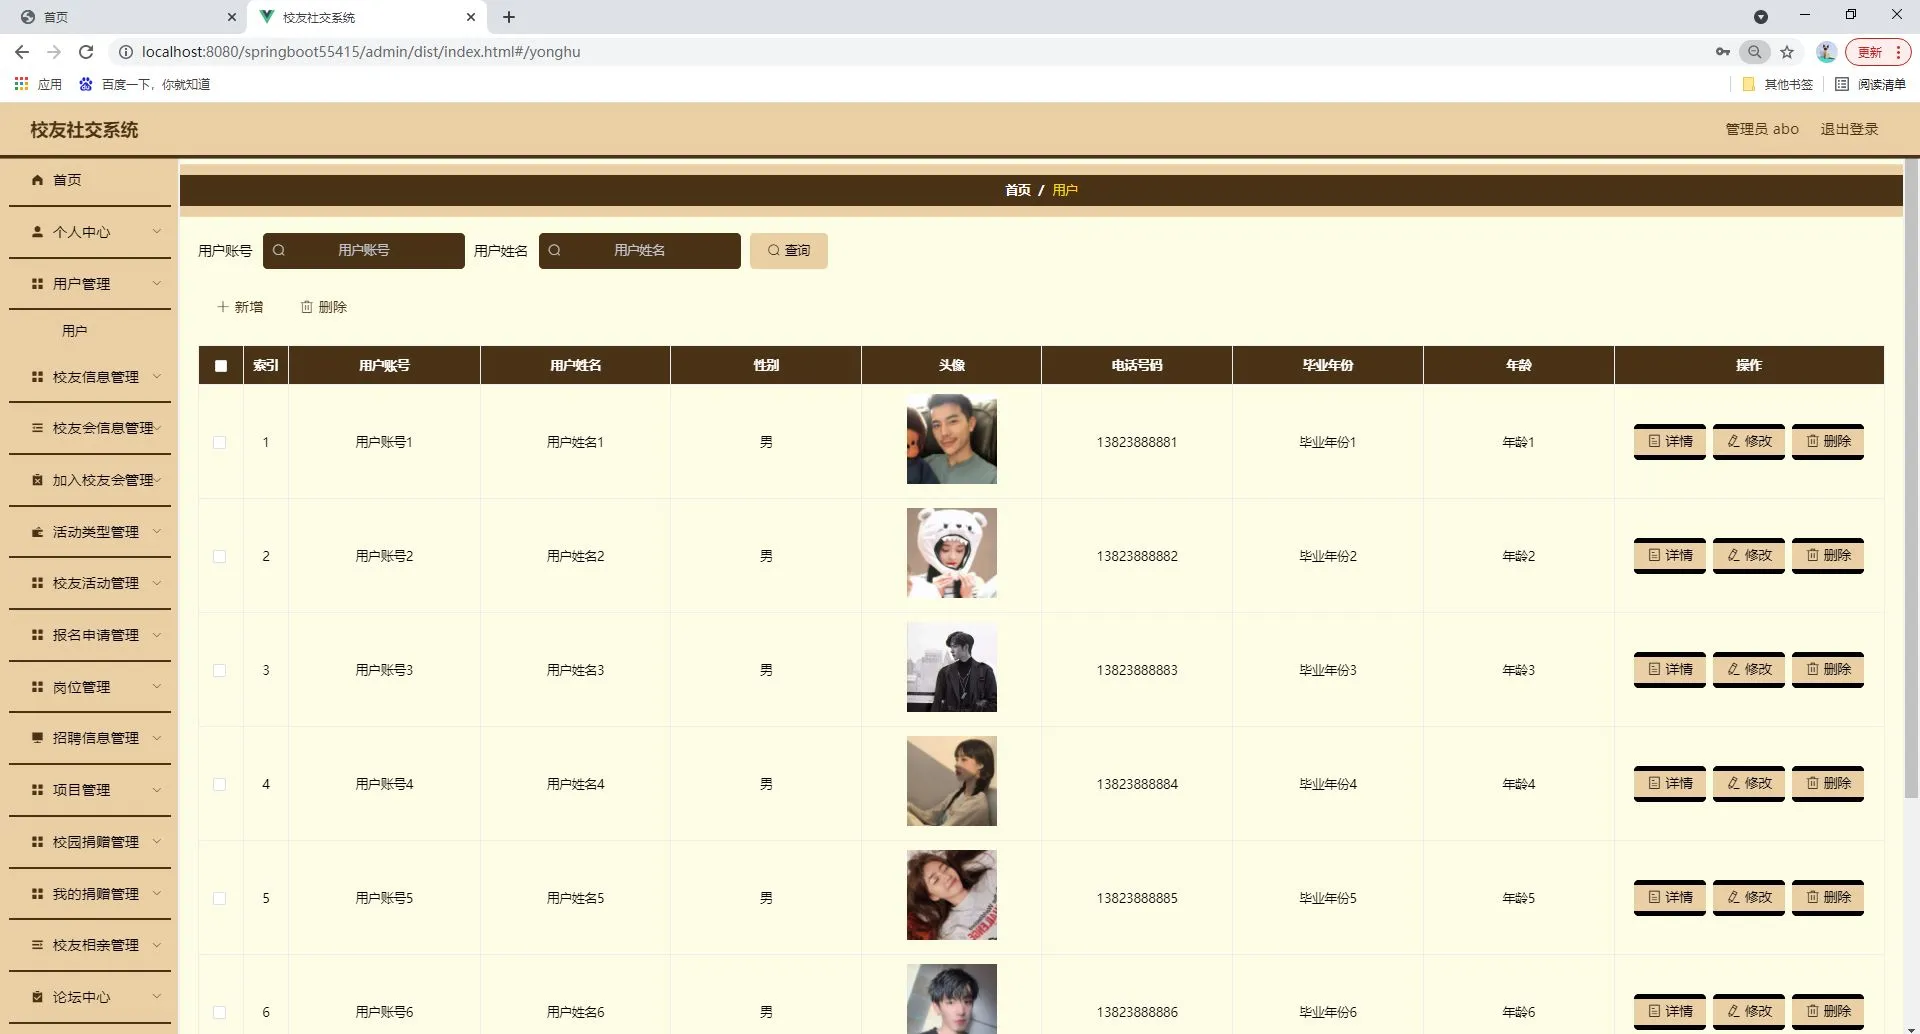
Task: Click the trash icon for 删除 above table
Action: 307,307
